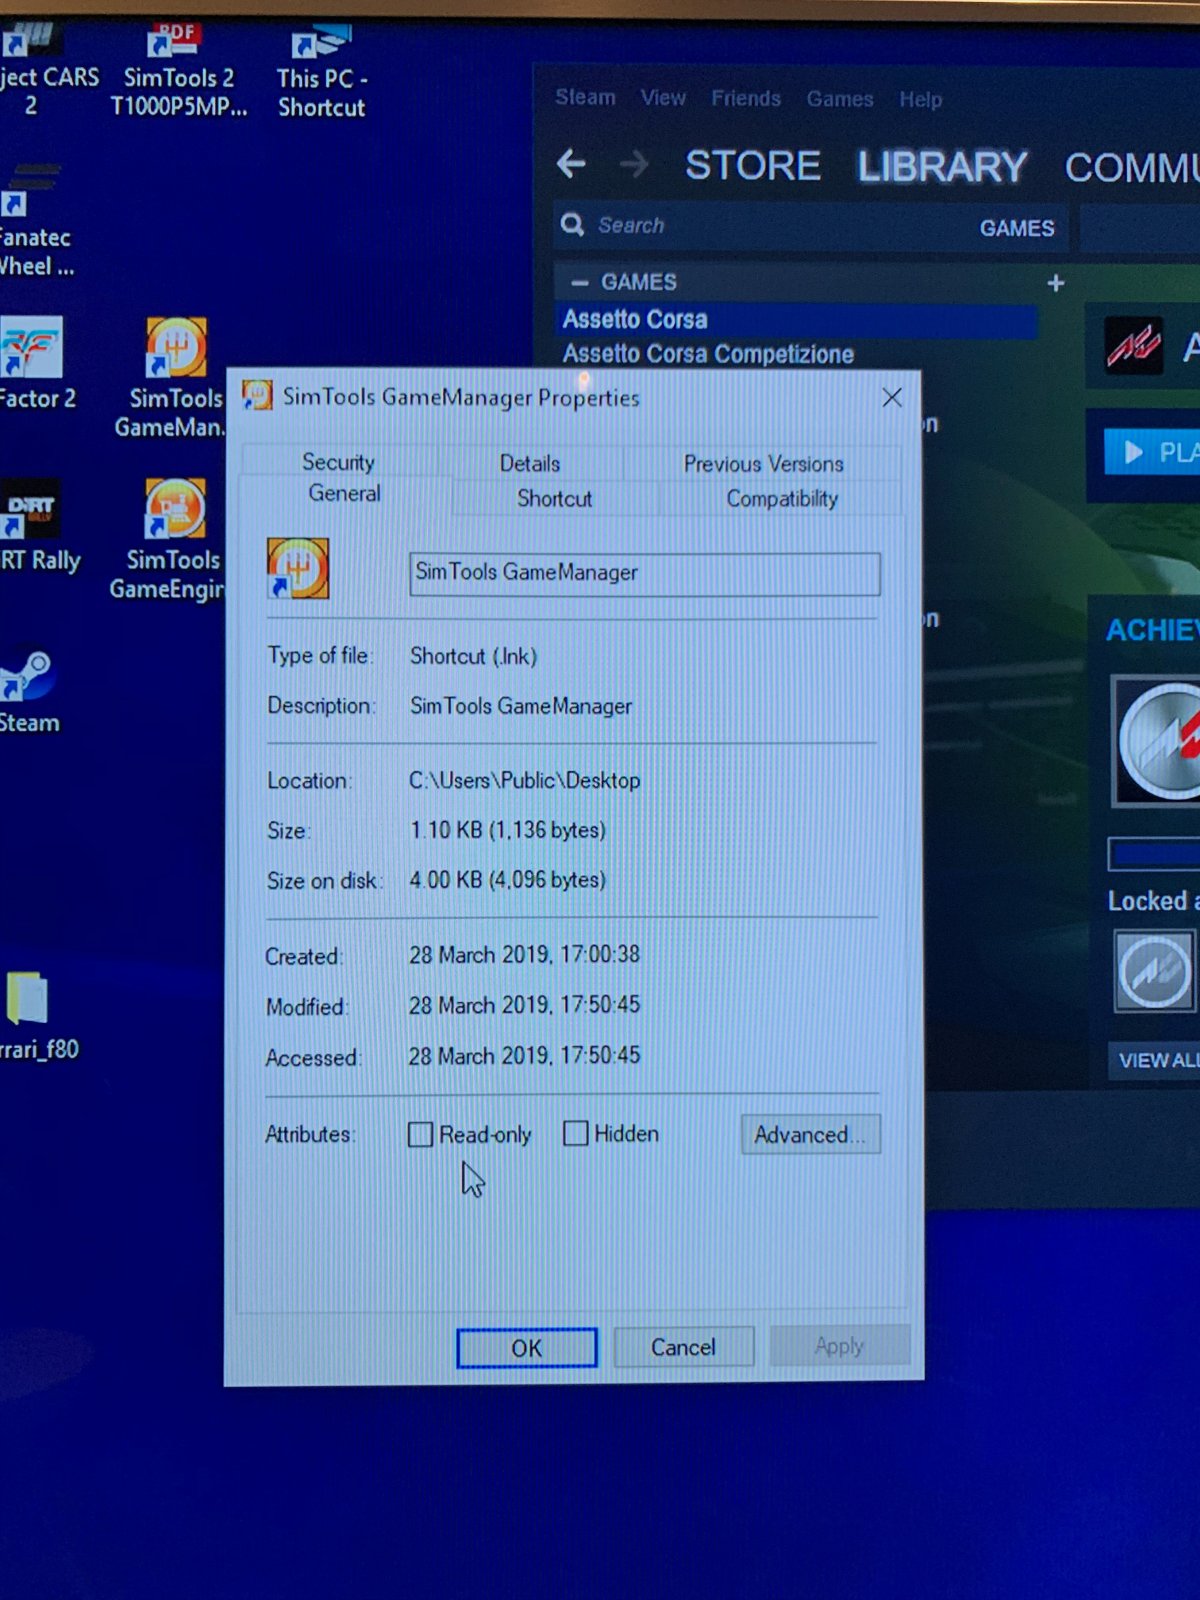
Task: Enable the Hidden attribute checkbox
Action: click(575, 1133)
